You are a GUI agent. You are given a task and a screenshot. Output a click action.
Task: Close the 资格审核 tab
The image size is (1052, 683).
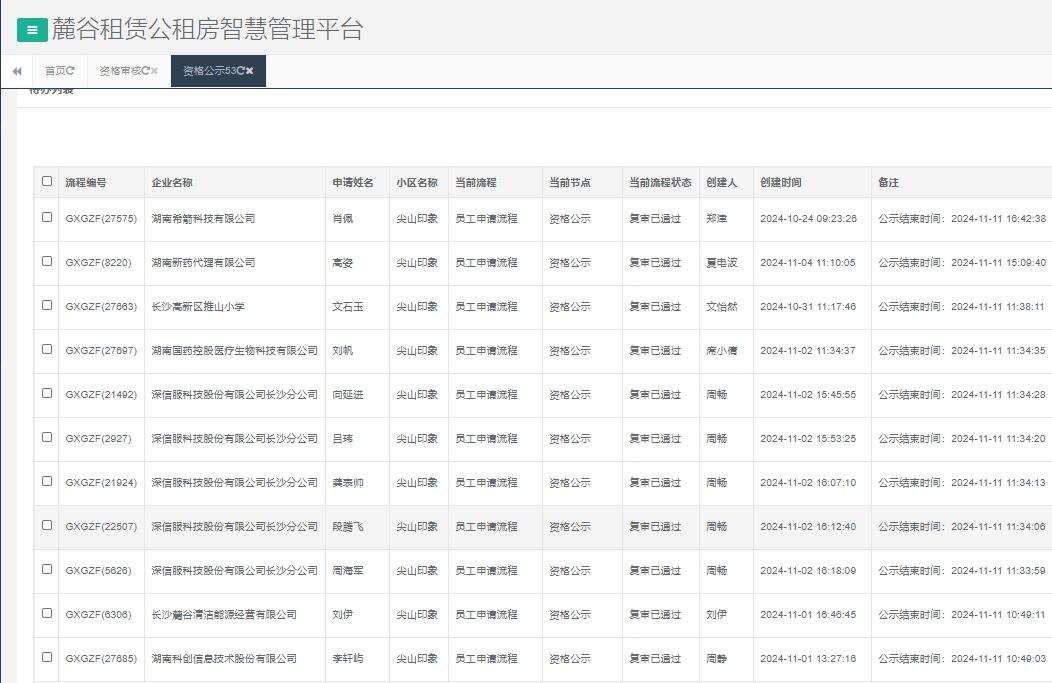click(155, 71)
